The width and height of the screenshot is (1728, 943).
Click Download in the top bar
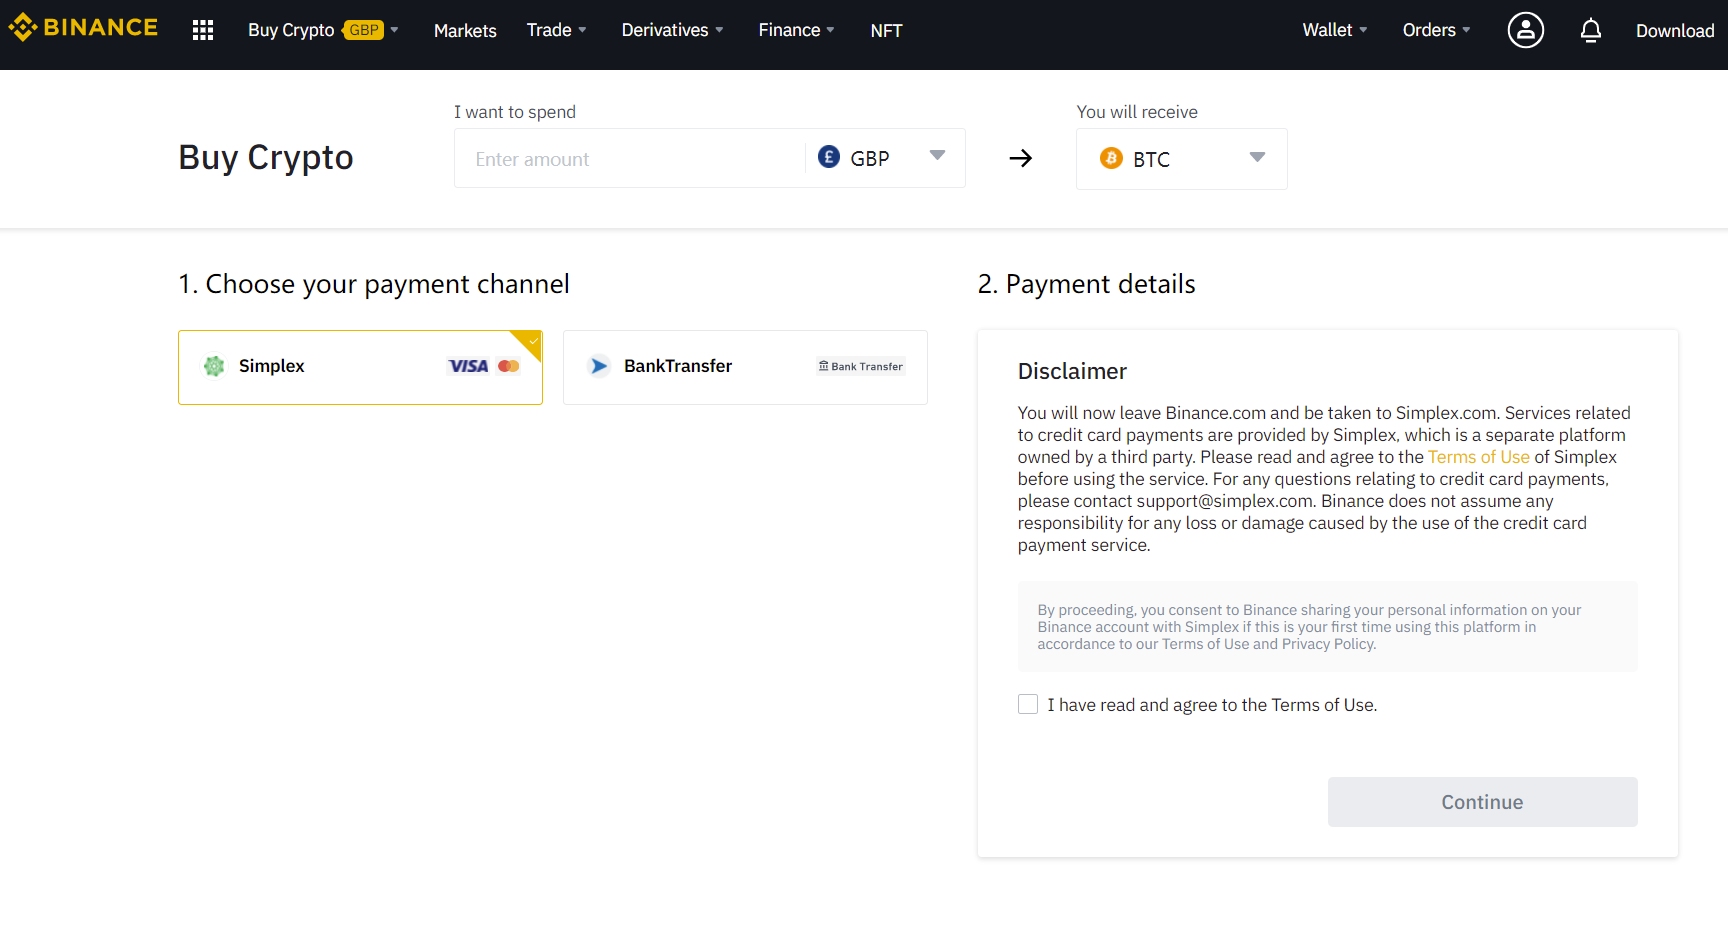[x=1675, y=30]
